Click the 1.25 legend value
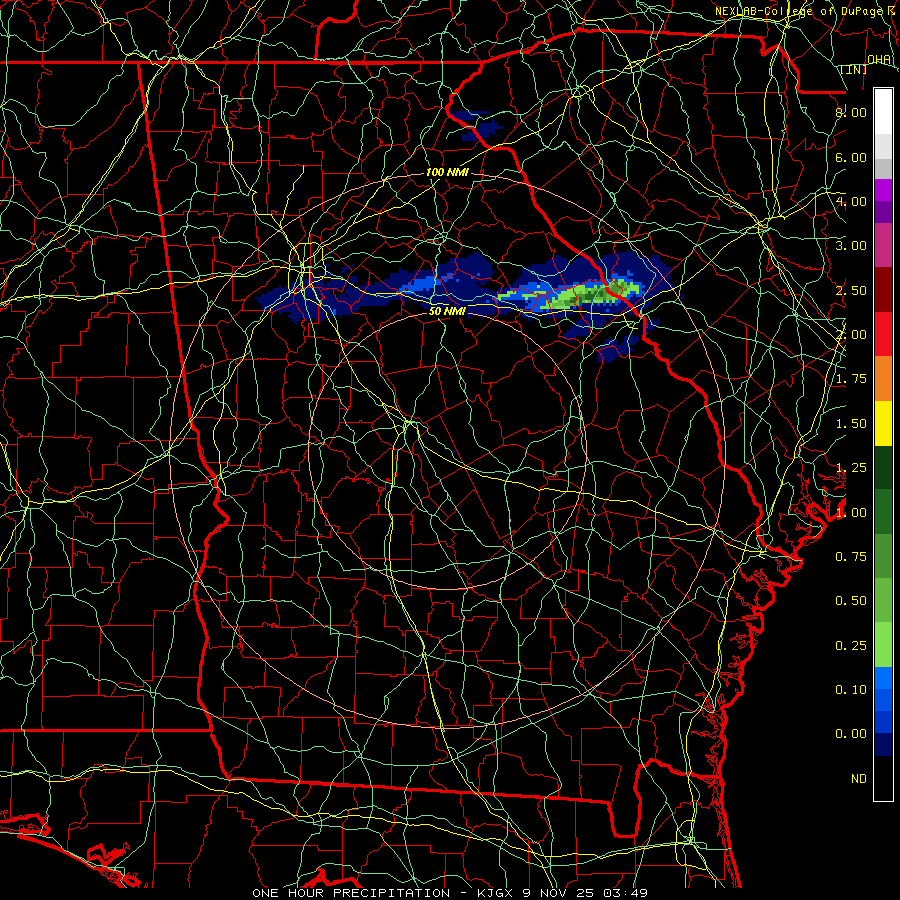The width and height of the screenshot is (900, 900). tap(850, 468)
